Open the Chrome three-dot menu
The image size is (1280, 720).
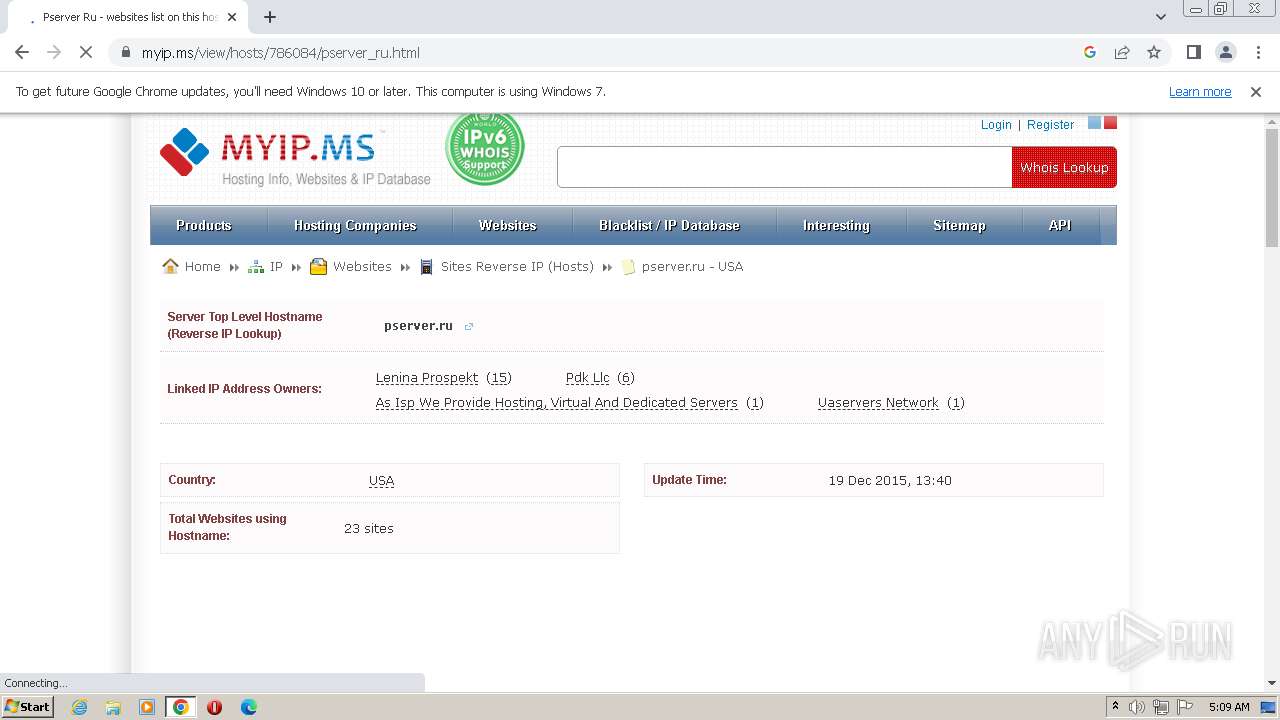[1257, 52]
